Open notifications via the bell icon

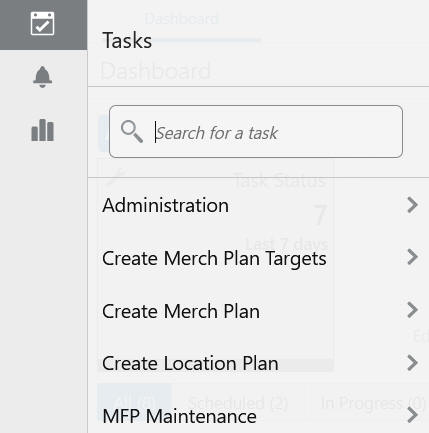pyautogui.click(x=42, y=77)
